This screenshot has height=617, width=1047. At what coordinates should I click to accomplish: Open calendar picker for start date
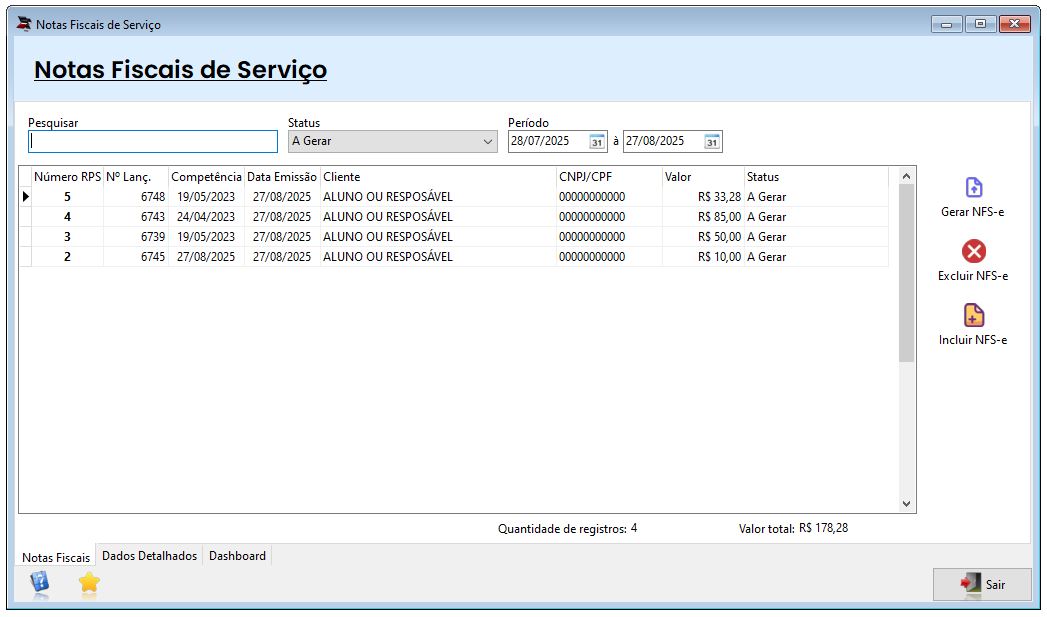597,141
